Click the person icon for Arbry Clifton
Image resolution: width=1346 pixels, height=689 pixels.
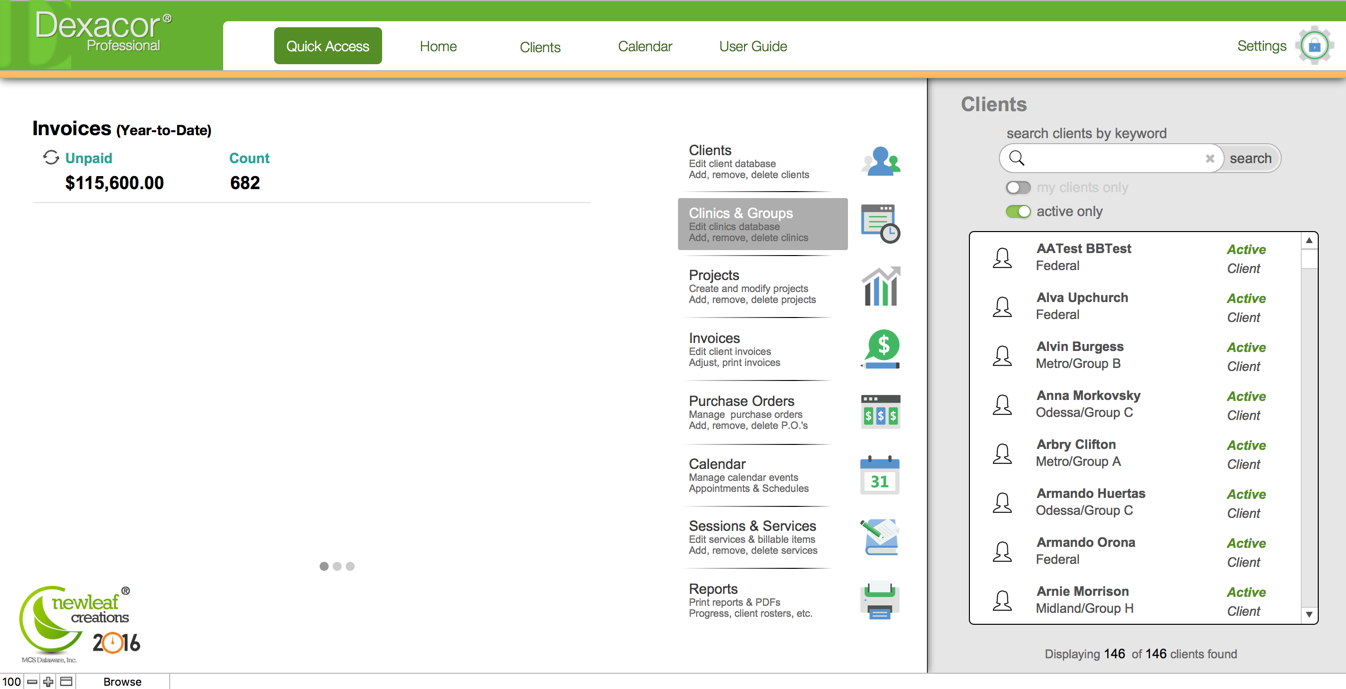1002,454
